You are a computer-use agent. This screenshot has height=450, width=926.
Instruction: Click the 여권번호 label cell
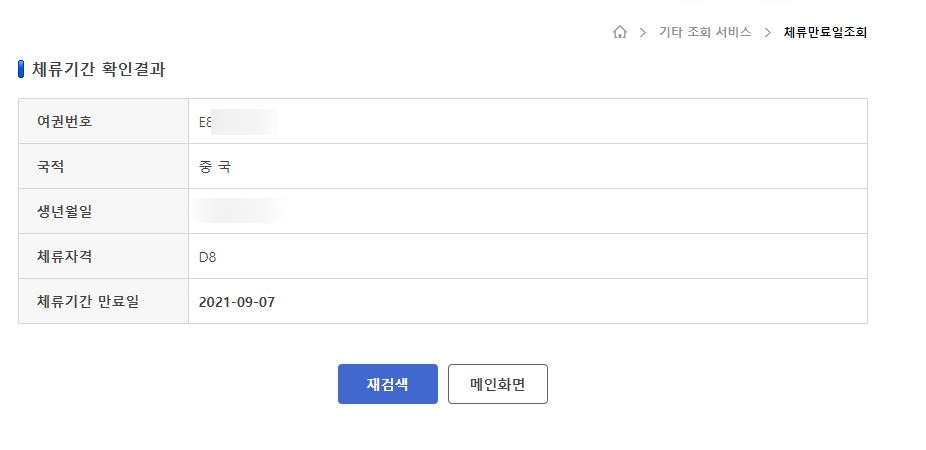(x=103, y=121)
